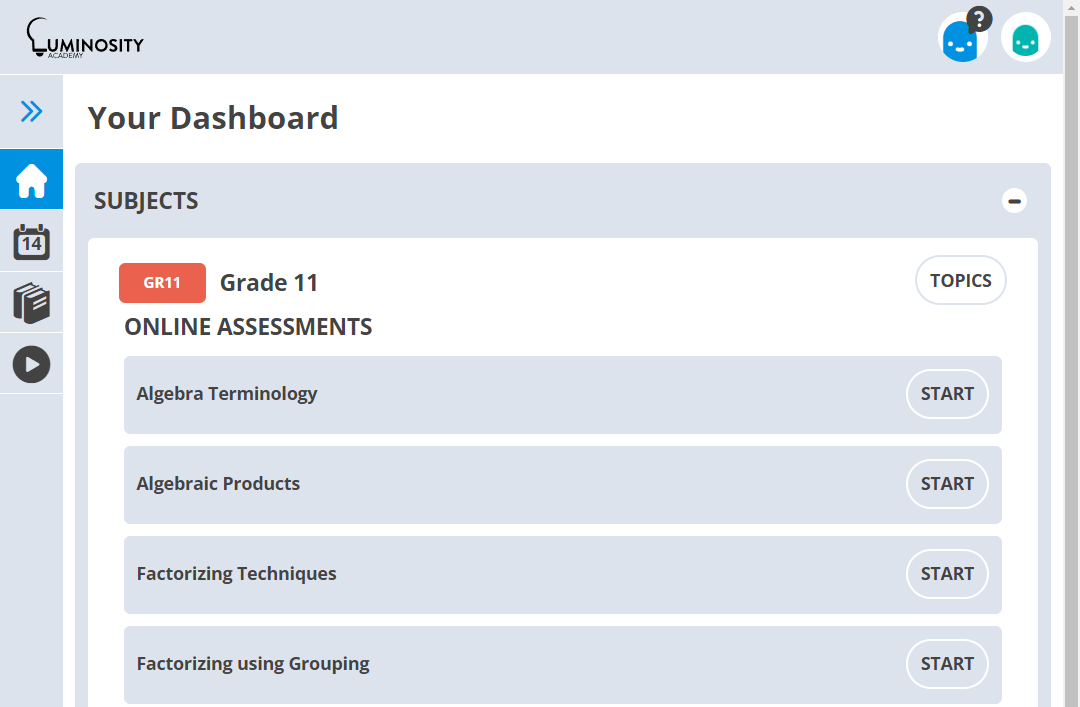Open the Home dashboard icon

coord(31,180)
